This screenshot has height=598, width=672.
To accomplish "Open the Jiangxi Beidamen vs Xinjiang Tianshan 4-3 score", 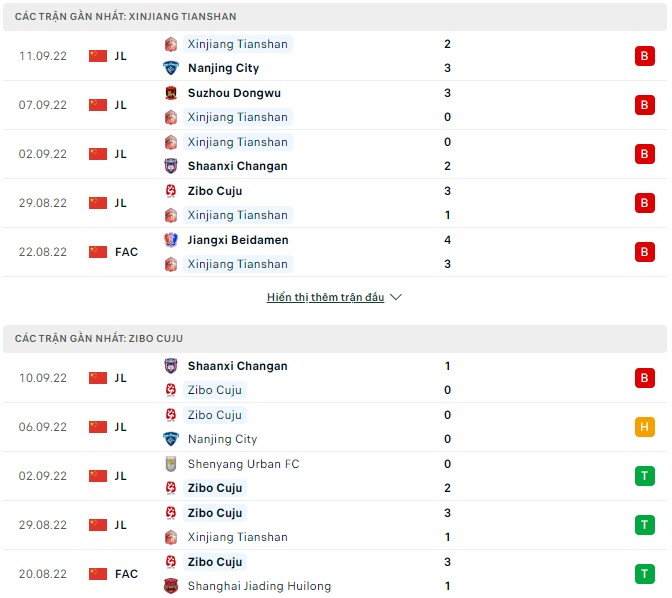I will coord(447,252).
